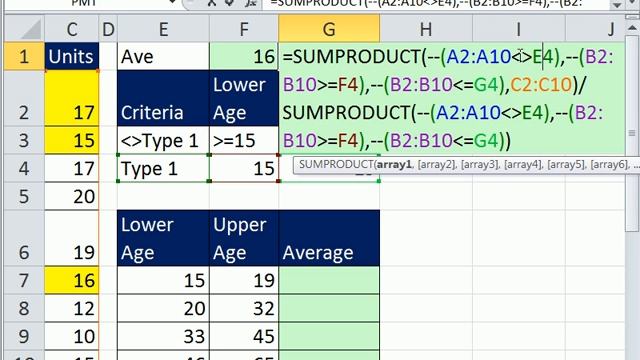Click the 'Criteria' header cell
Viewport: 640px width, 360px height.
point(163,98)
